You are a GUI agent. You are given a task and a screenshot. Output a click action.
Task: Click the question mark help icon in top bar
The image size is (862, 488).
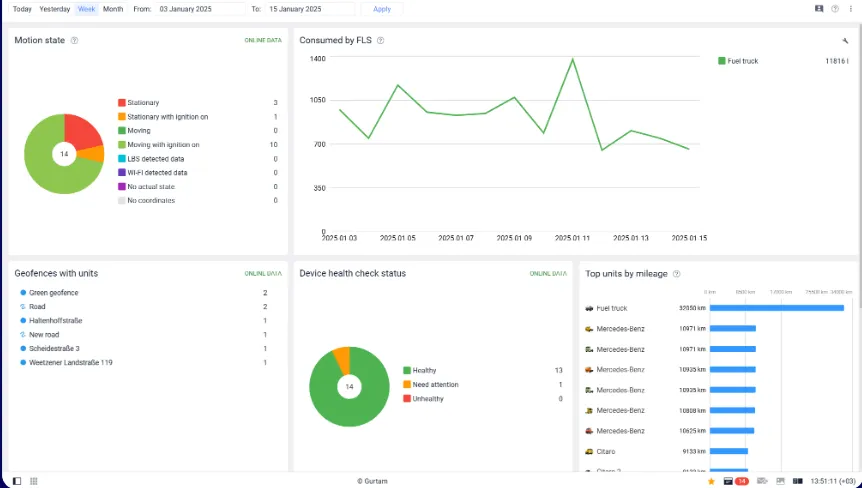(x=835, y=9)
